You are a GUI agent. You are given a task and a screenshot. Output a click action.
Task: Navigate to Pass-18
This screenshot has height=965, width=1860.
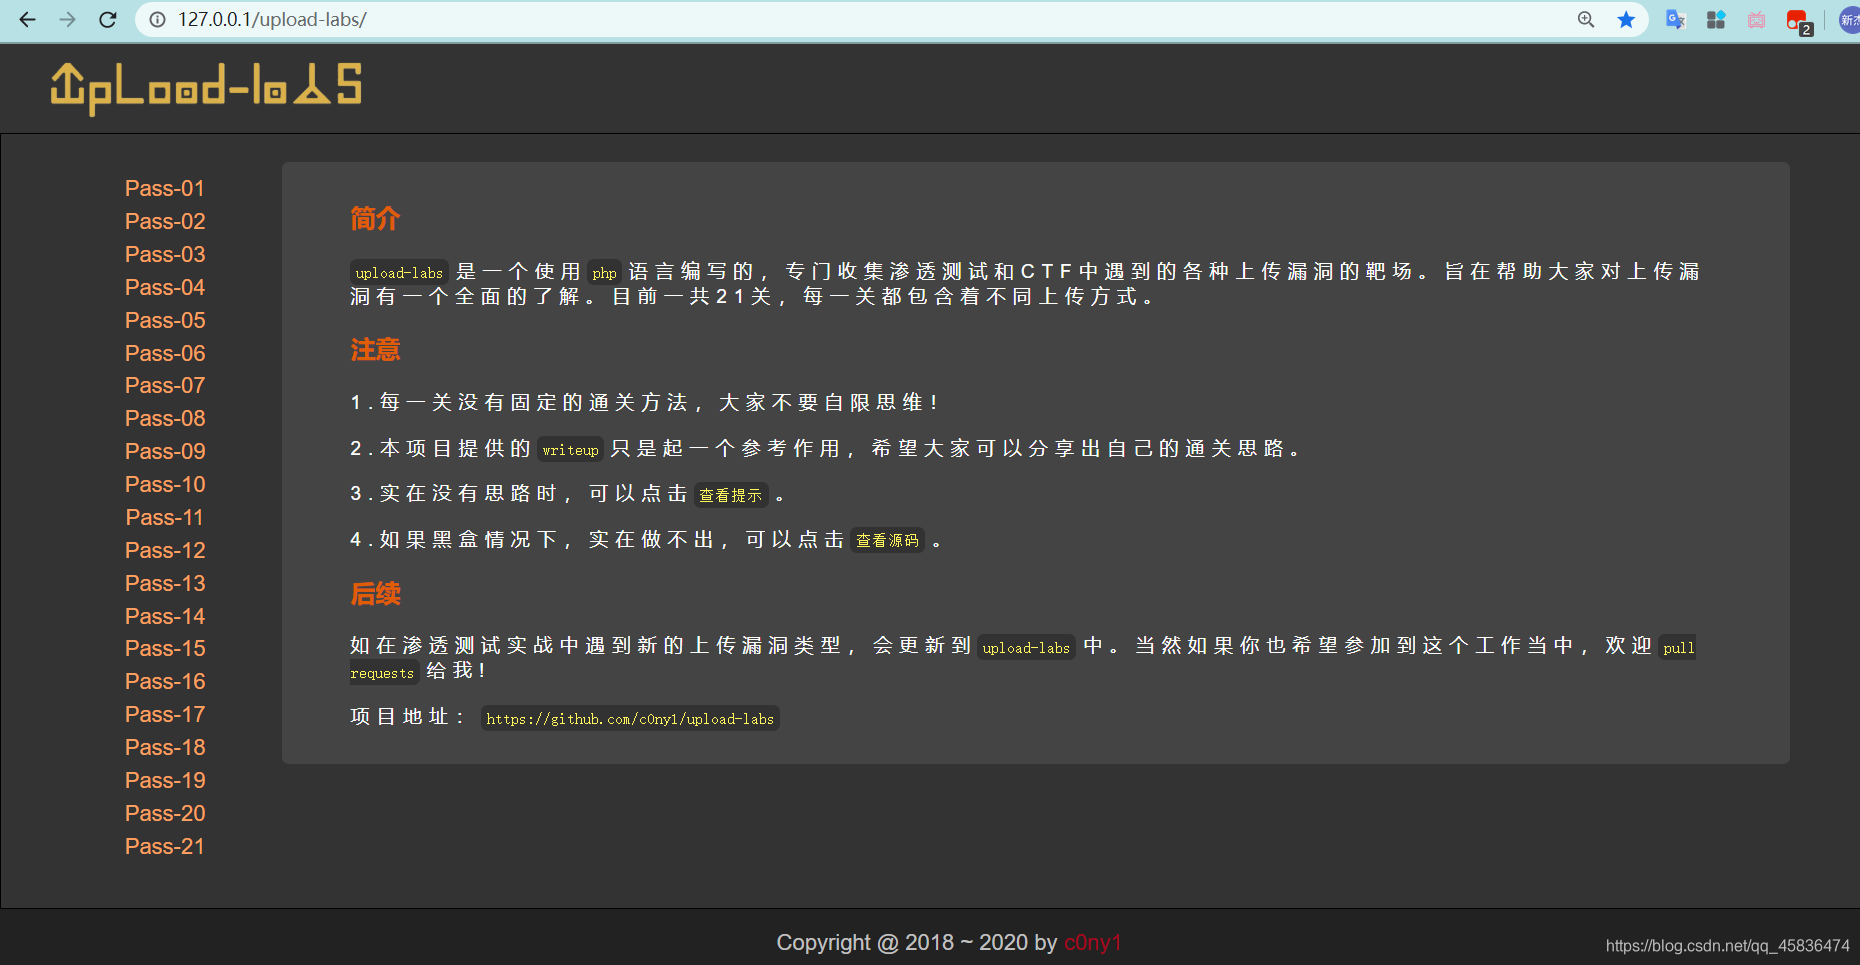tap(165, 747)
